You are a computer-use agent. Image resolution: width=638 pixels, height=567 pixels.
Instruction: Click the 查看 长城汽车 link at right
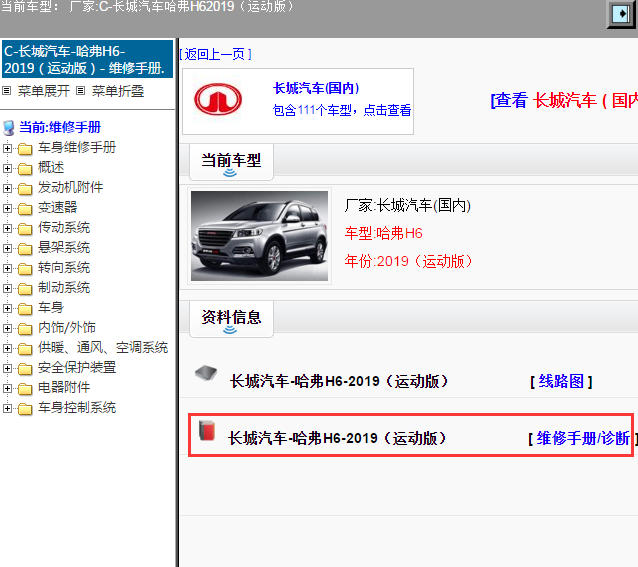coord(564,100)
